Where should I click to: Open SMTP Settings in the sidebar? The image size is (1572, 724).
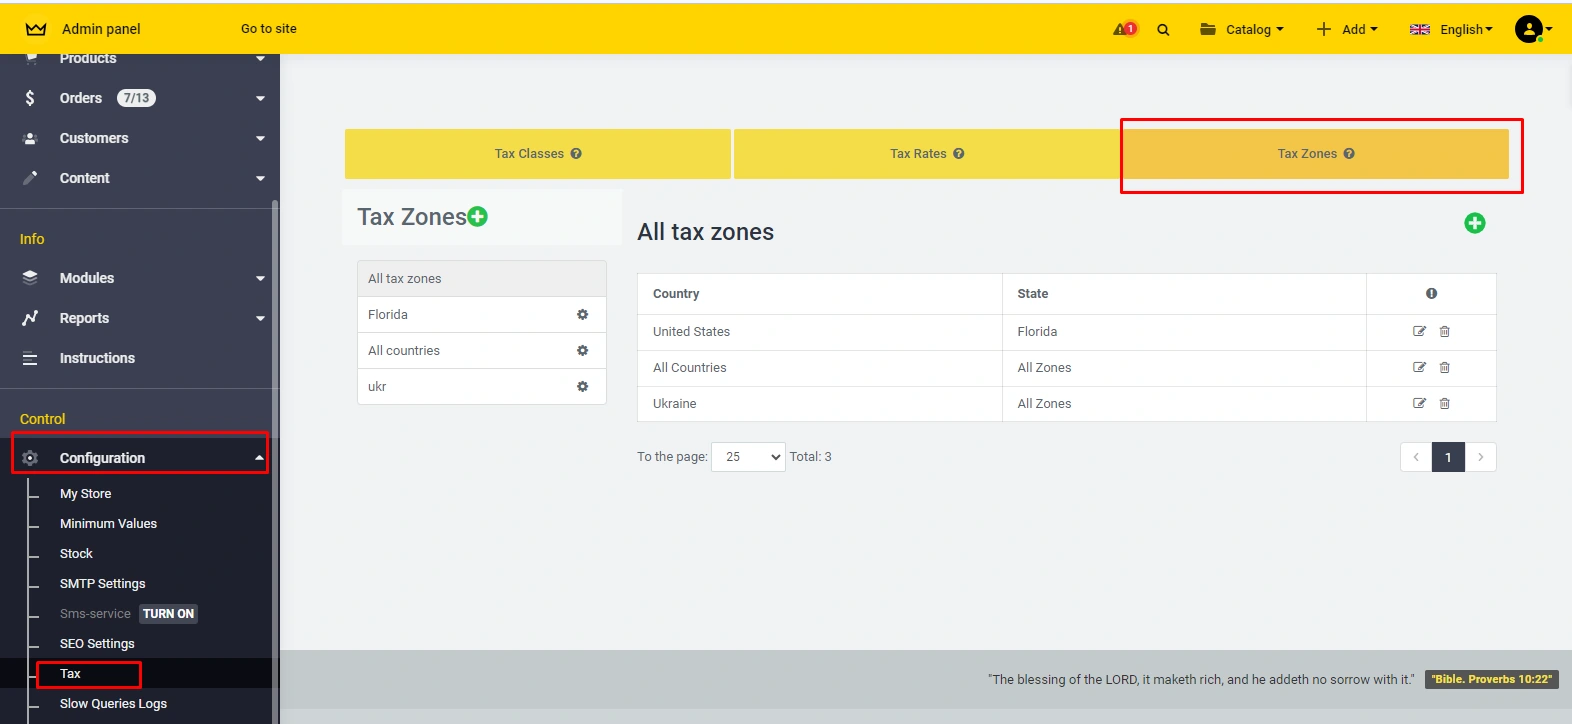tap(102, 584)
